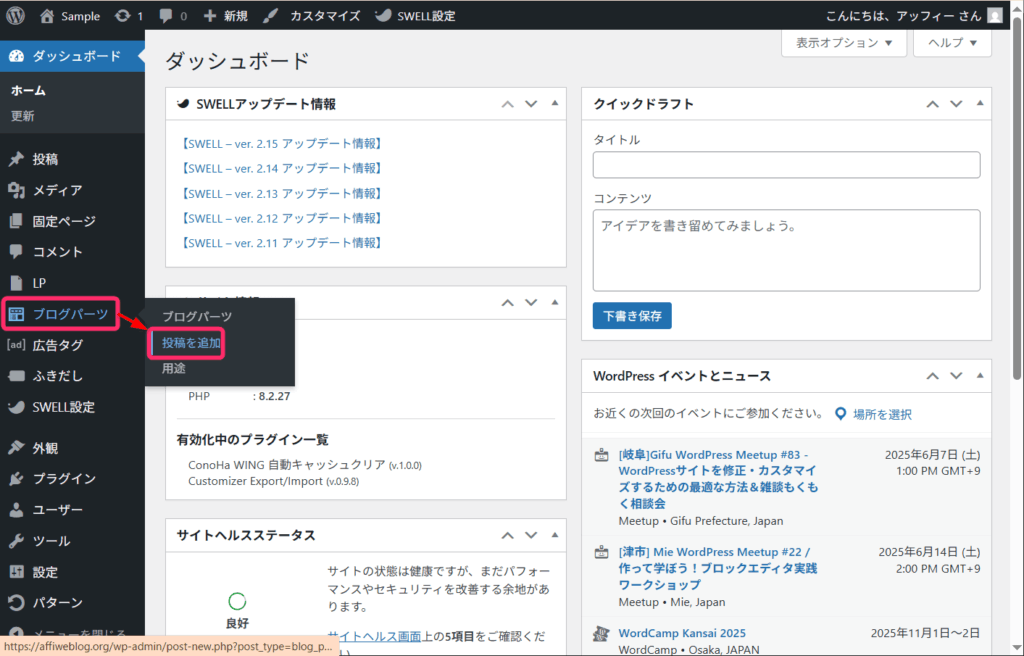The width and height of the screenshot is (1024, 656).
Task: Open SWELL ver. 2.13 アップデート情報 link
Action: (x=280, y=193)
